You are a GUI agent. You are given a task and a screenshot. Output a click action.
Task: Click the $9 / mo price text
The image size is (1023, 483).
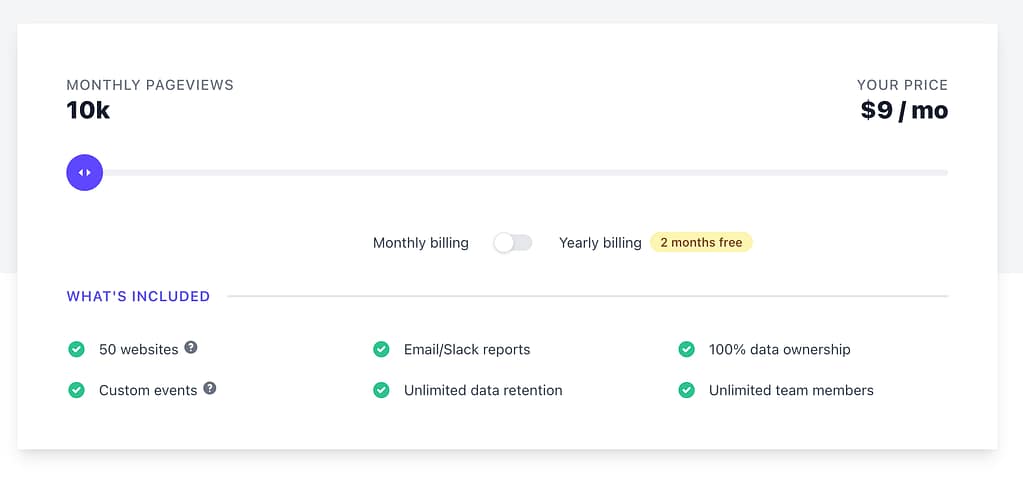pos(904,110)
